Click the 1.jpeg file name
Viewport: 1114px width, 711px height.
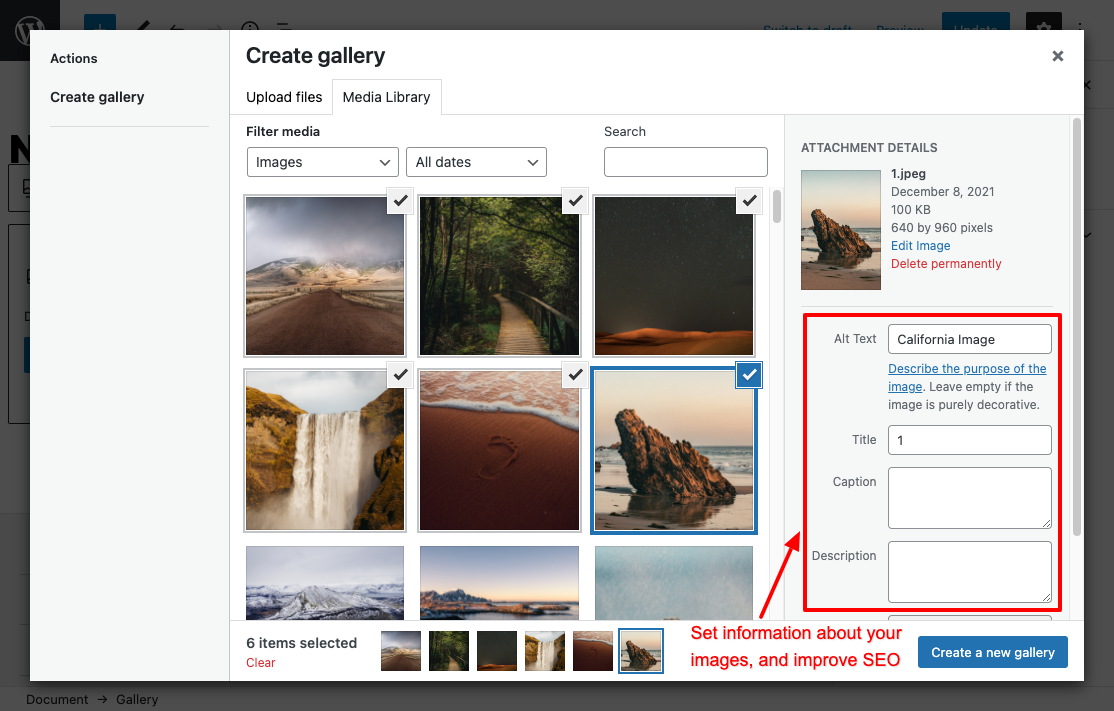[x=909, y=173]
